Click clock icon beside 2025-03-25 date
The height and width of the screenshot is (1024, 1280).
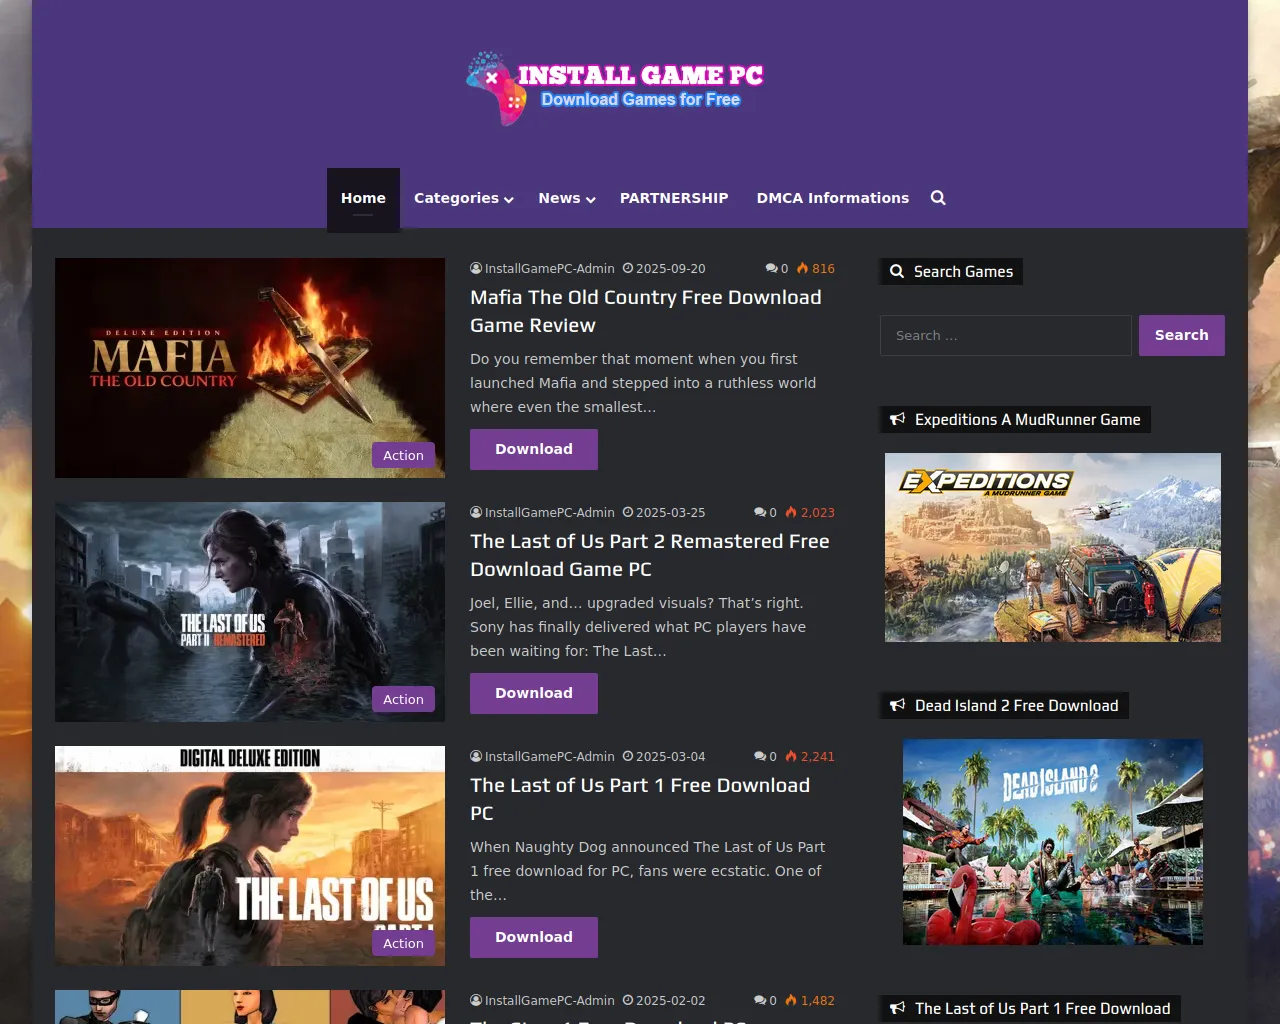pos(628,512)
